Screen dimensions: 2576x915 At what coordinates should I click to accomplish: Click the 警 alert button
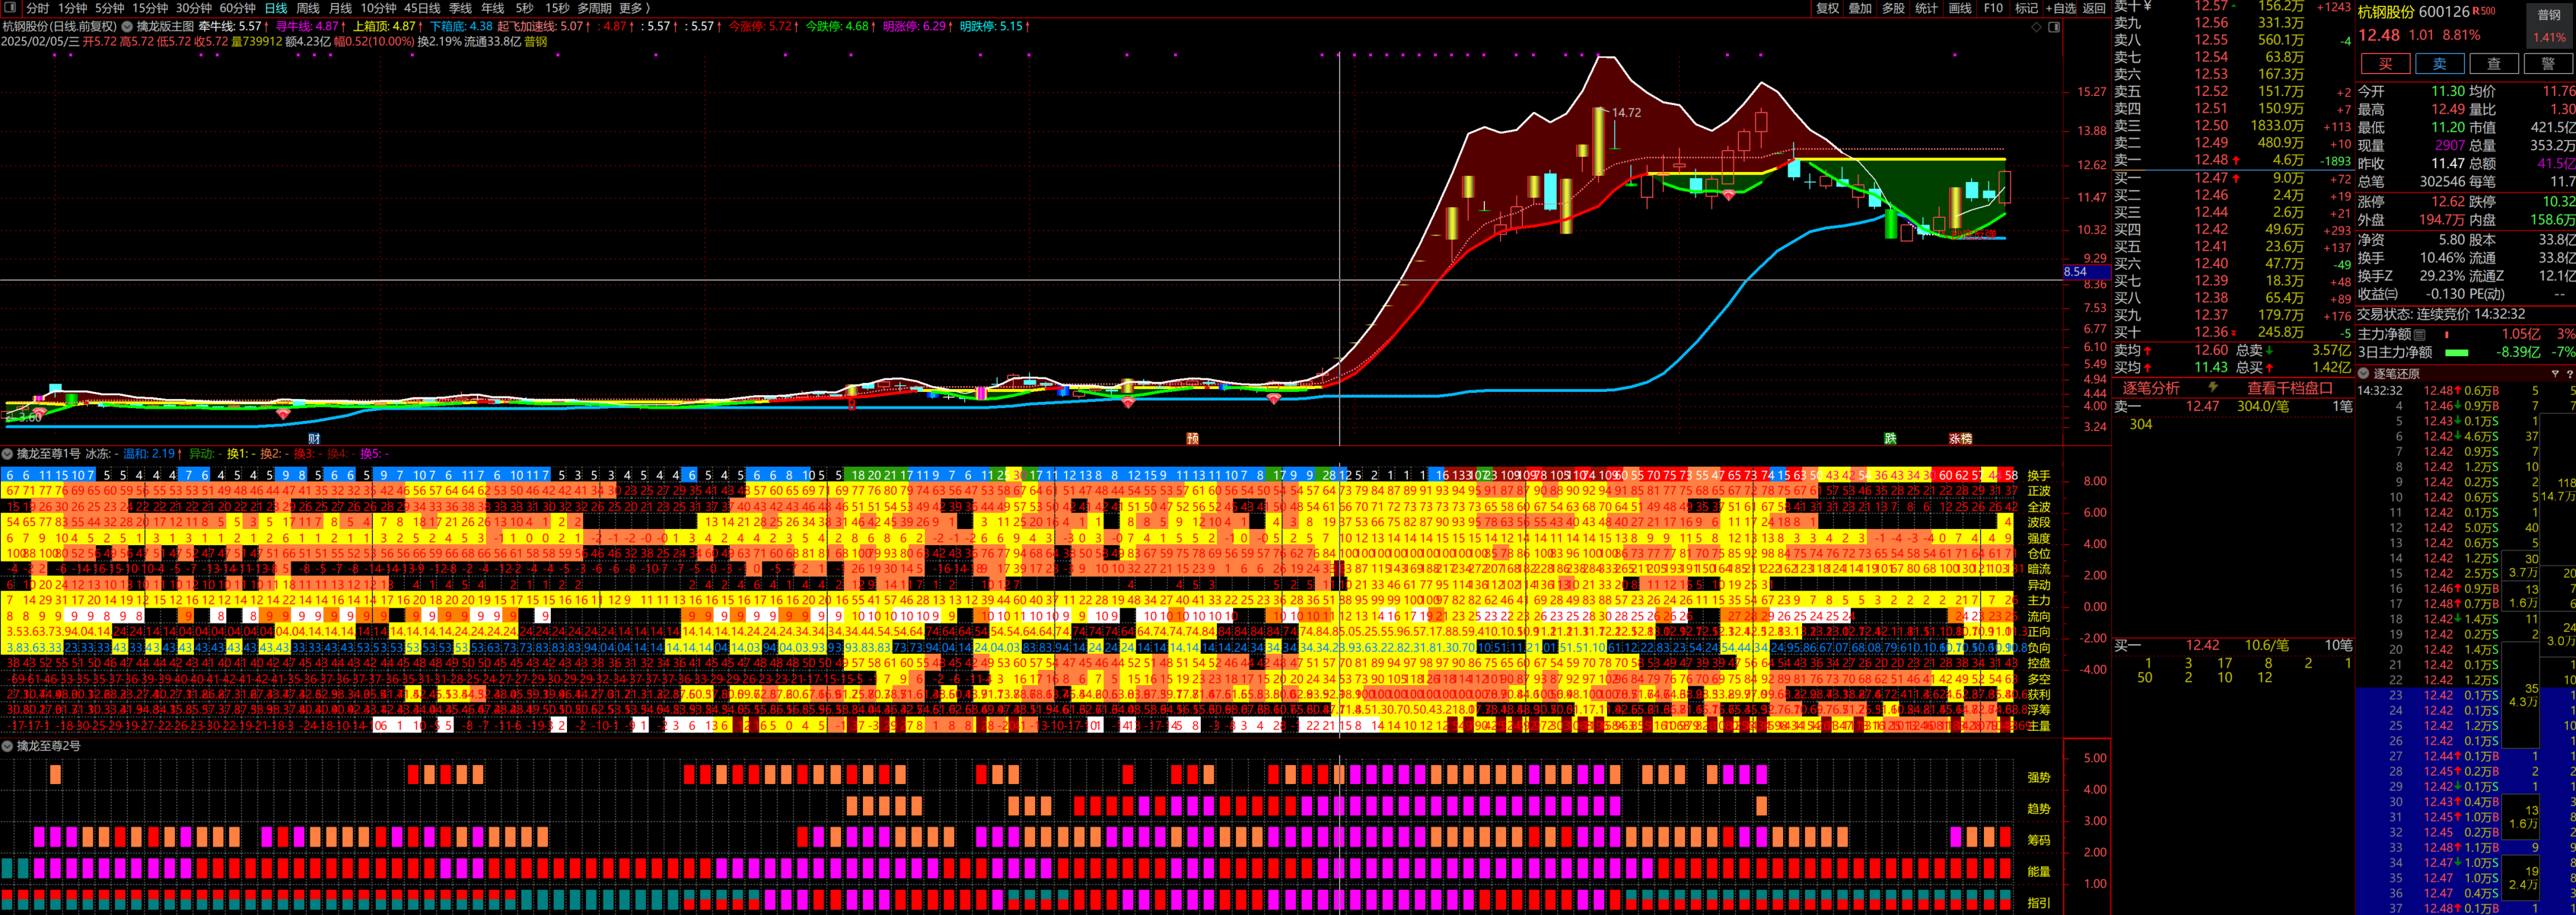coord(2548,64)
